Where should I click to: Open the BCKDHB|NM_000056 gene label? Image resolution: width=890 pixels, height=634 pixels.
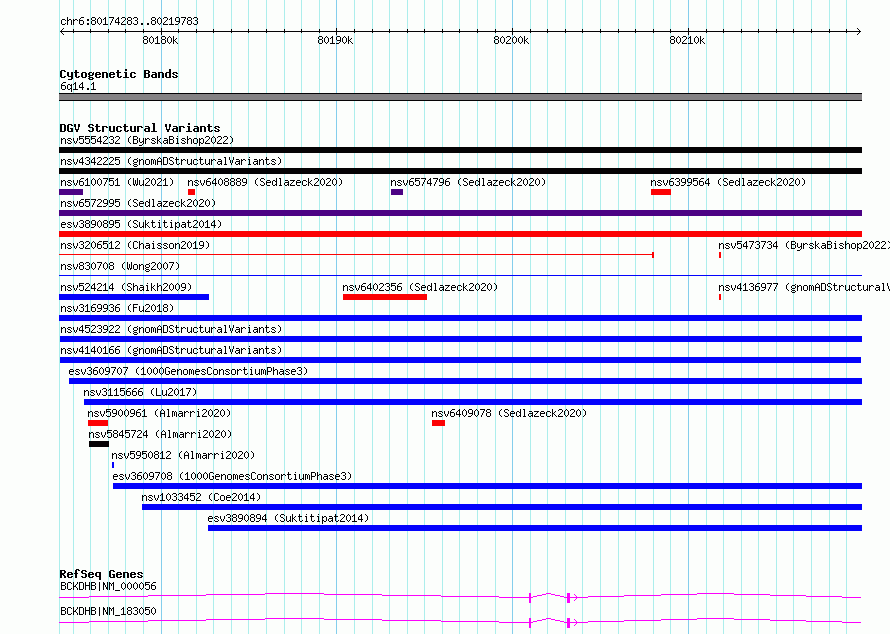pyautogui.click(x=108, y=586)
